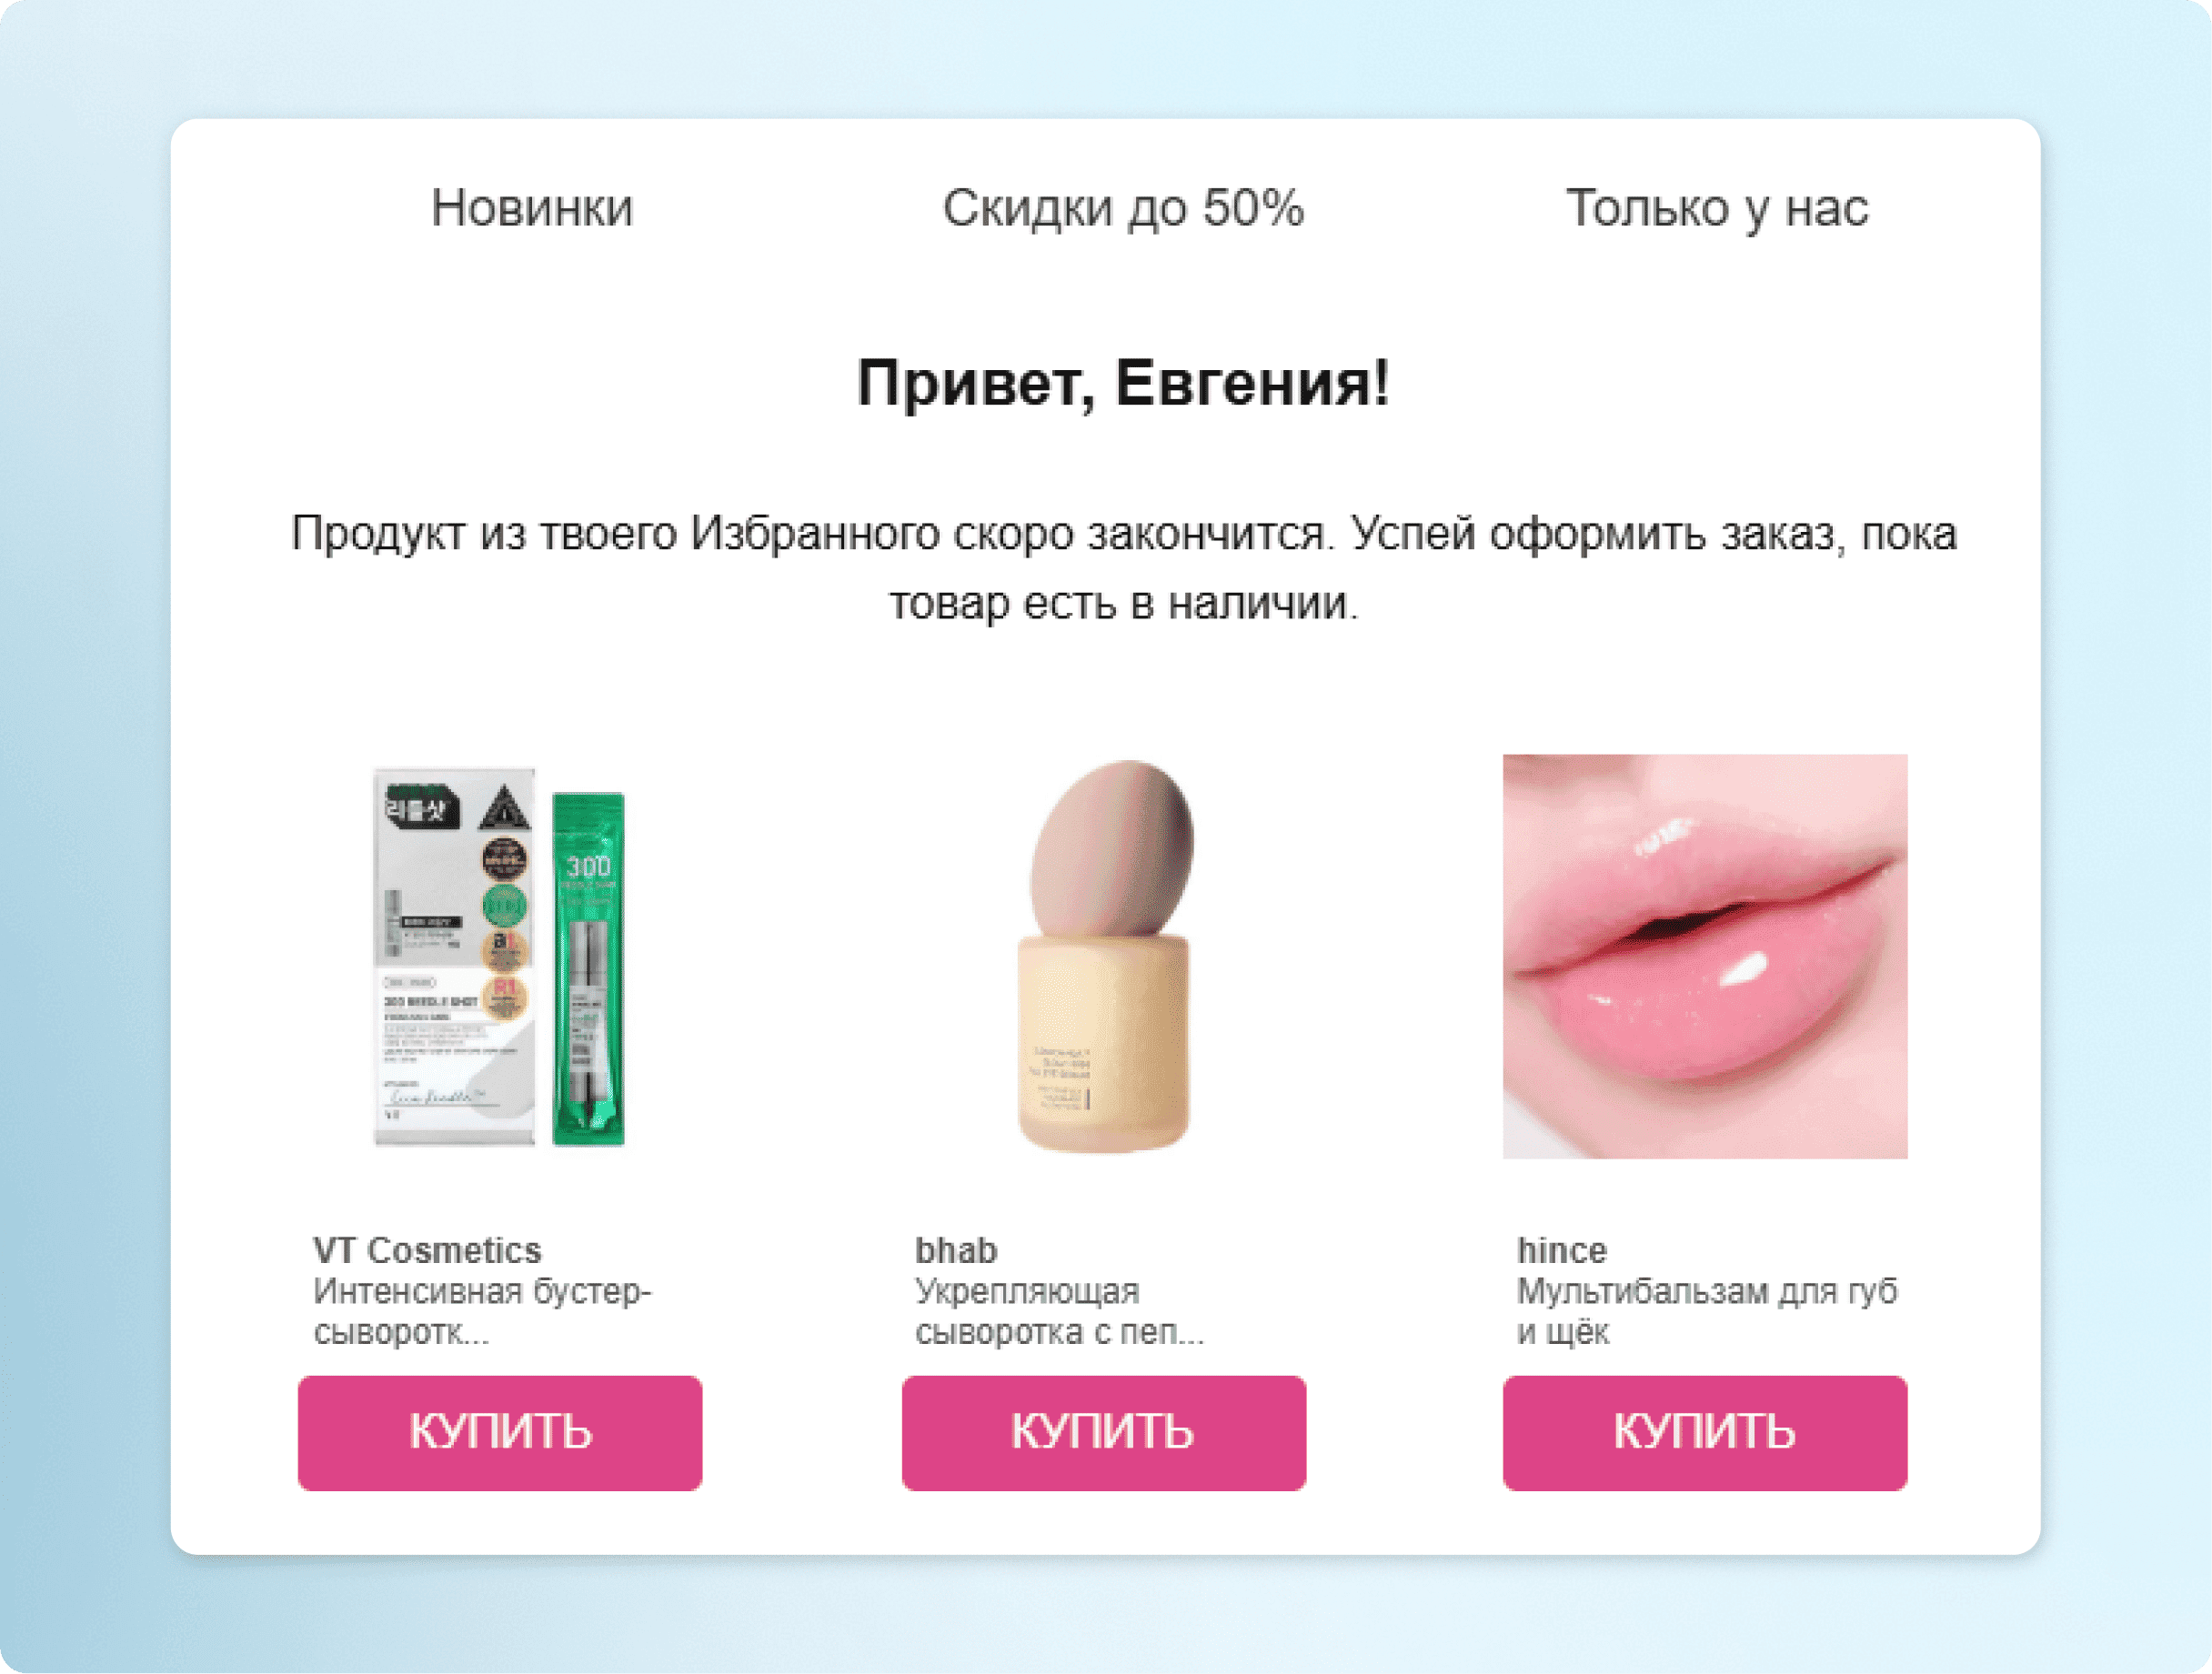The width and height of the screenshot is (2212, 1674).
Task: Open Интенсивная бустер-сыворотк... product description
Action: coord(482,1311)
